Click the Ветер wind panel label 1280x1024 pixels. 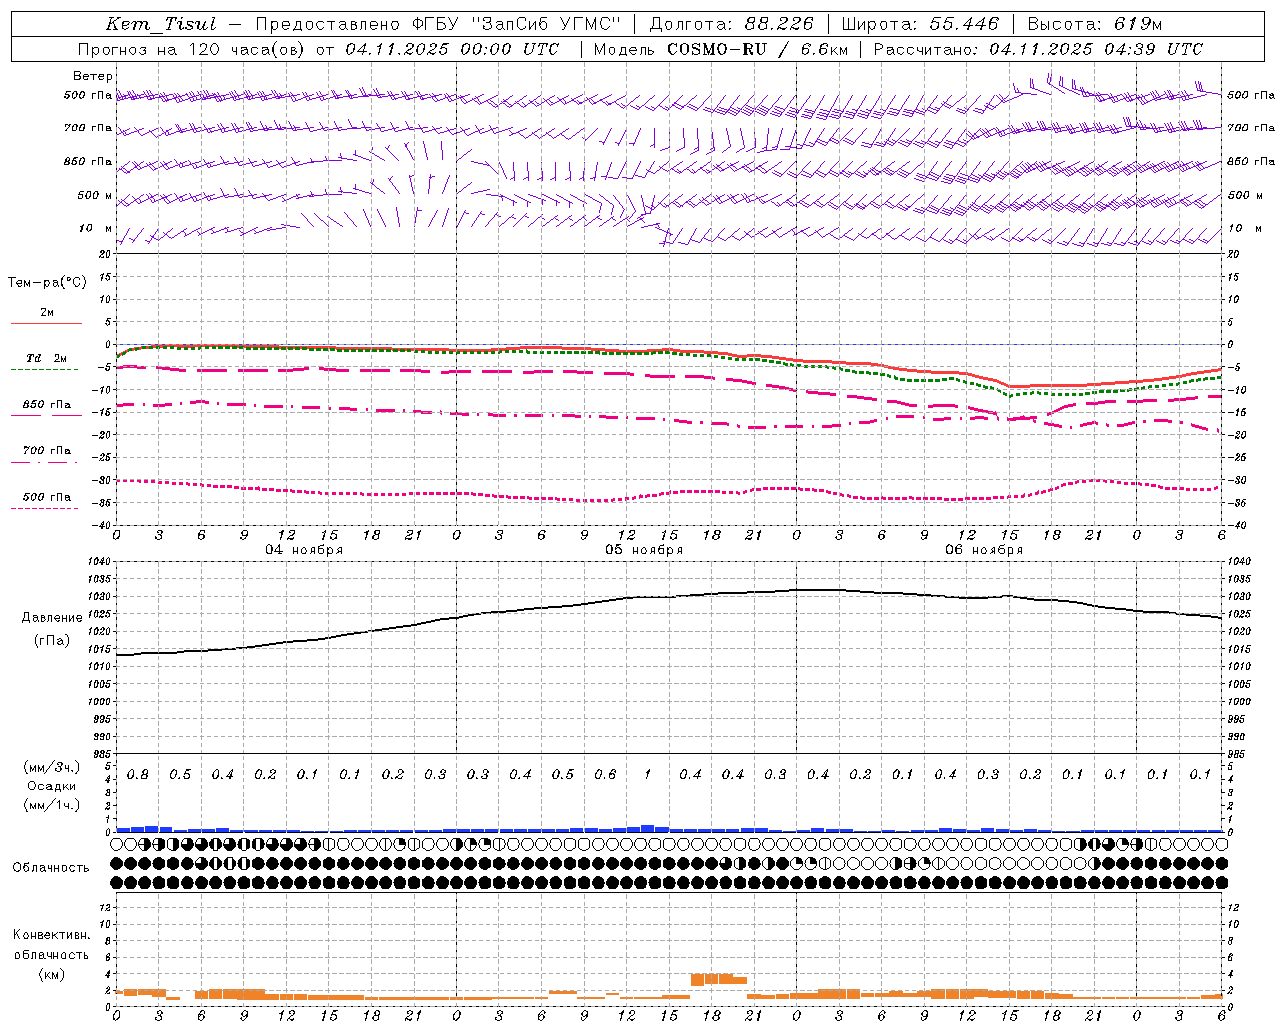pos(93,76)
